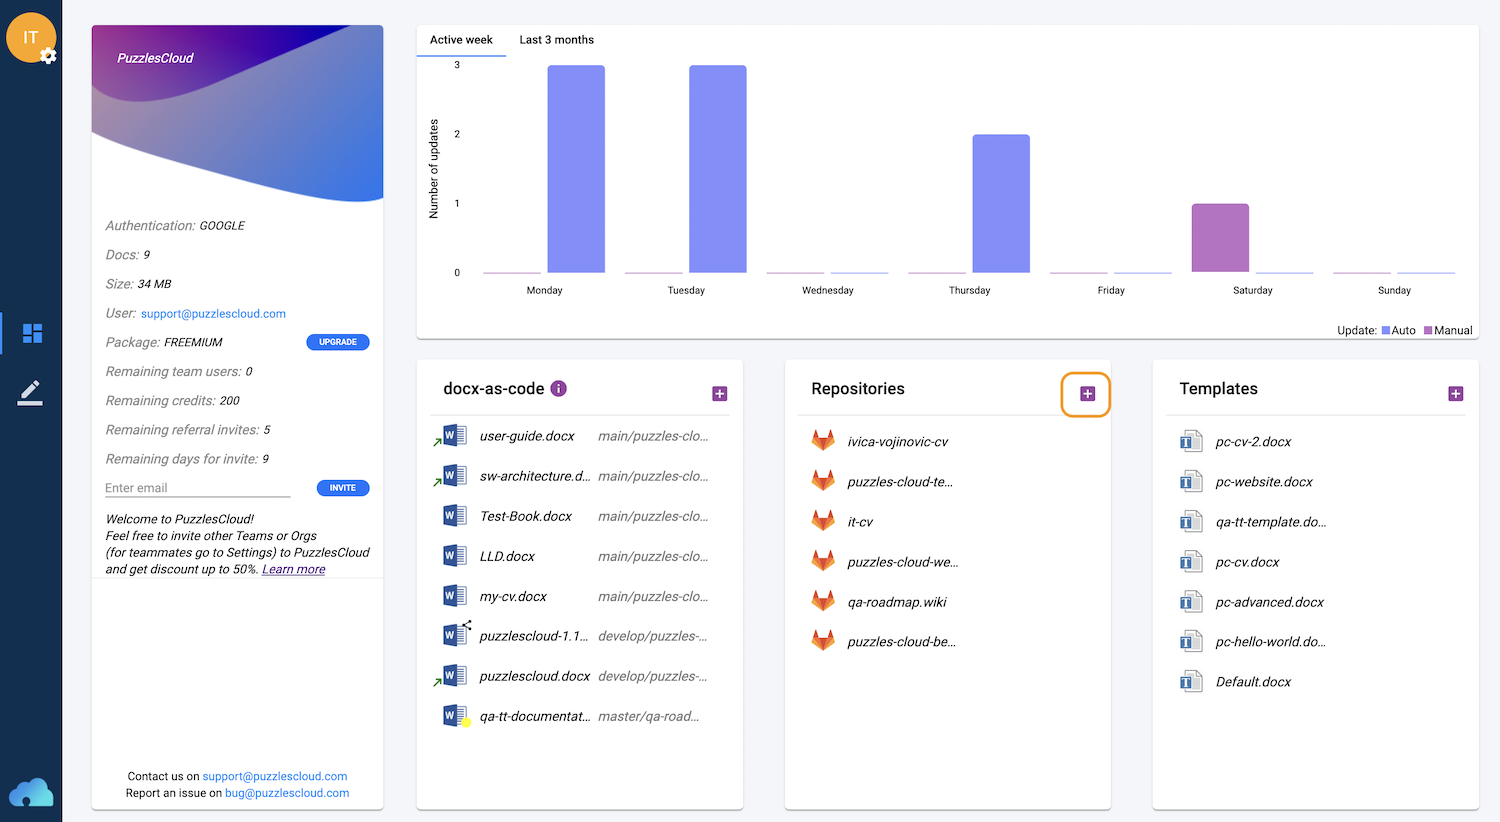Add a new docx-as-code document

[x=719, y=394]
